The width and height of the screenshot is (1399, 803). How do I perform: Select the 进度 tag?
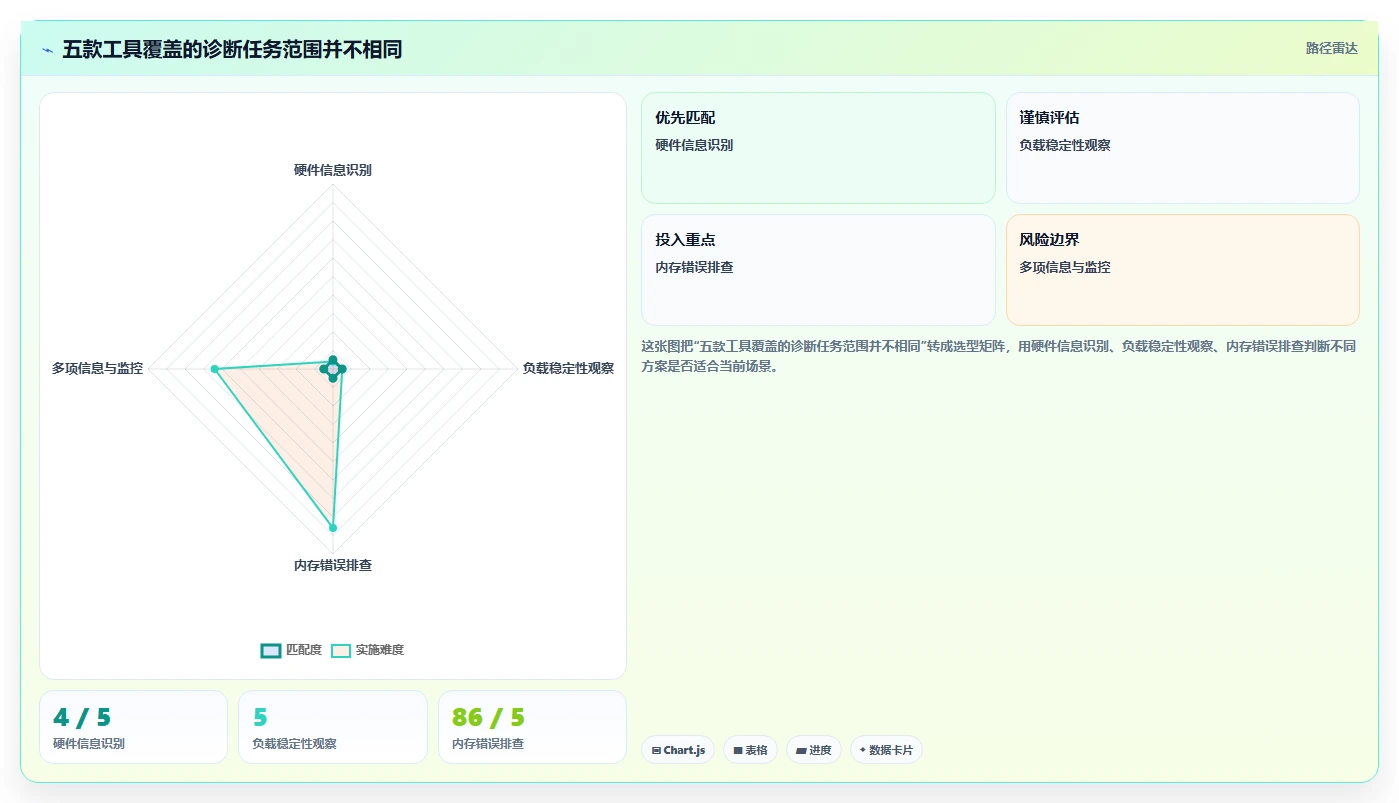[814, 750]
